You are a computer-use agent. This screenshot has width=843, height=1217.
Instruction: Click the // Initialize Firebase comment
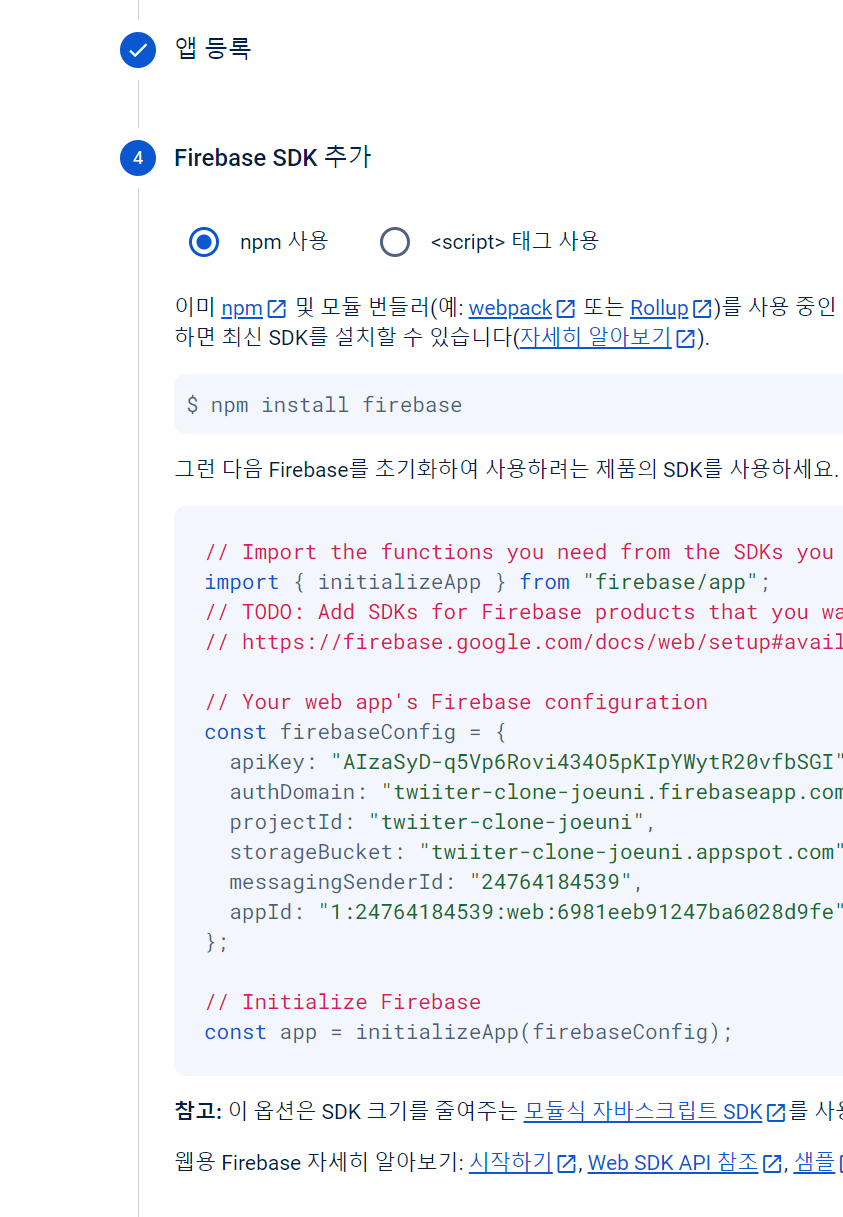click(x=343, y=1002)
